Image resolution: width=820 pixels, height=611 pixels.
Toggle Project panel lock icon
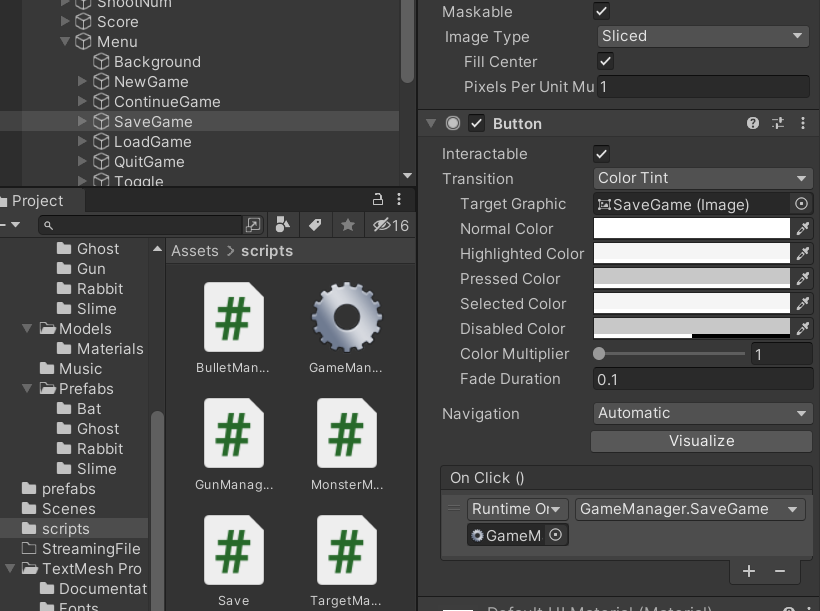point(378,199)
